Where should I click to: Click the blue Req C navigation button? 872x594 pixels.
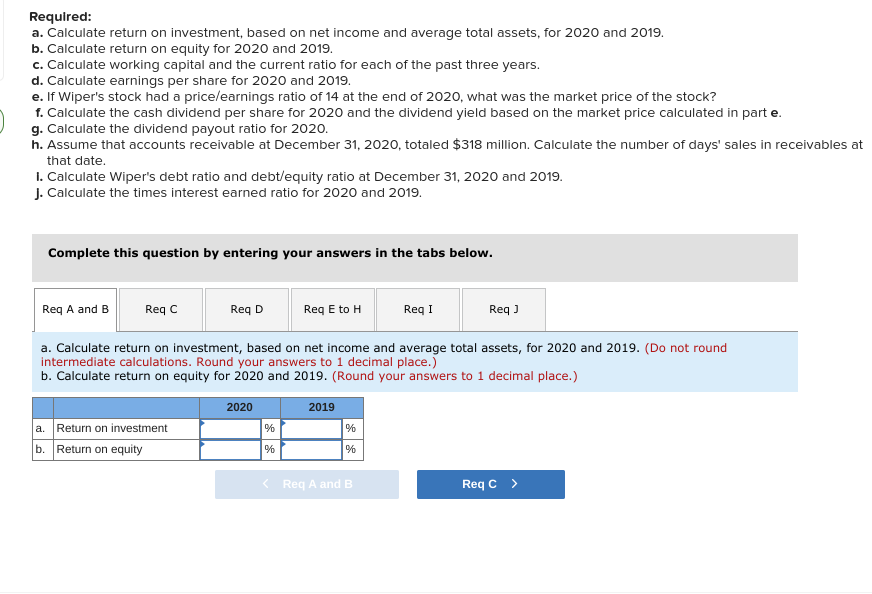click(x=490, y=484)
